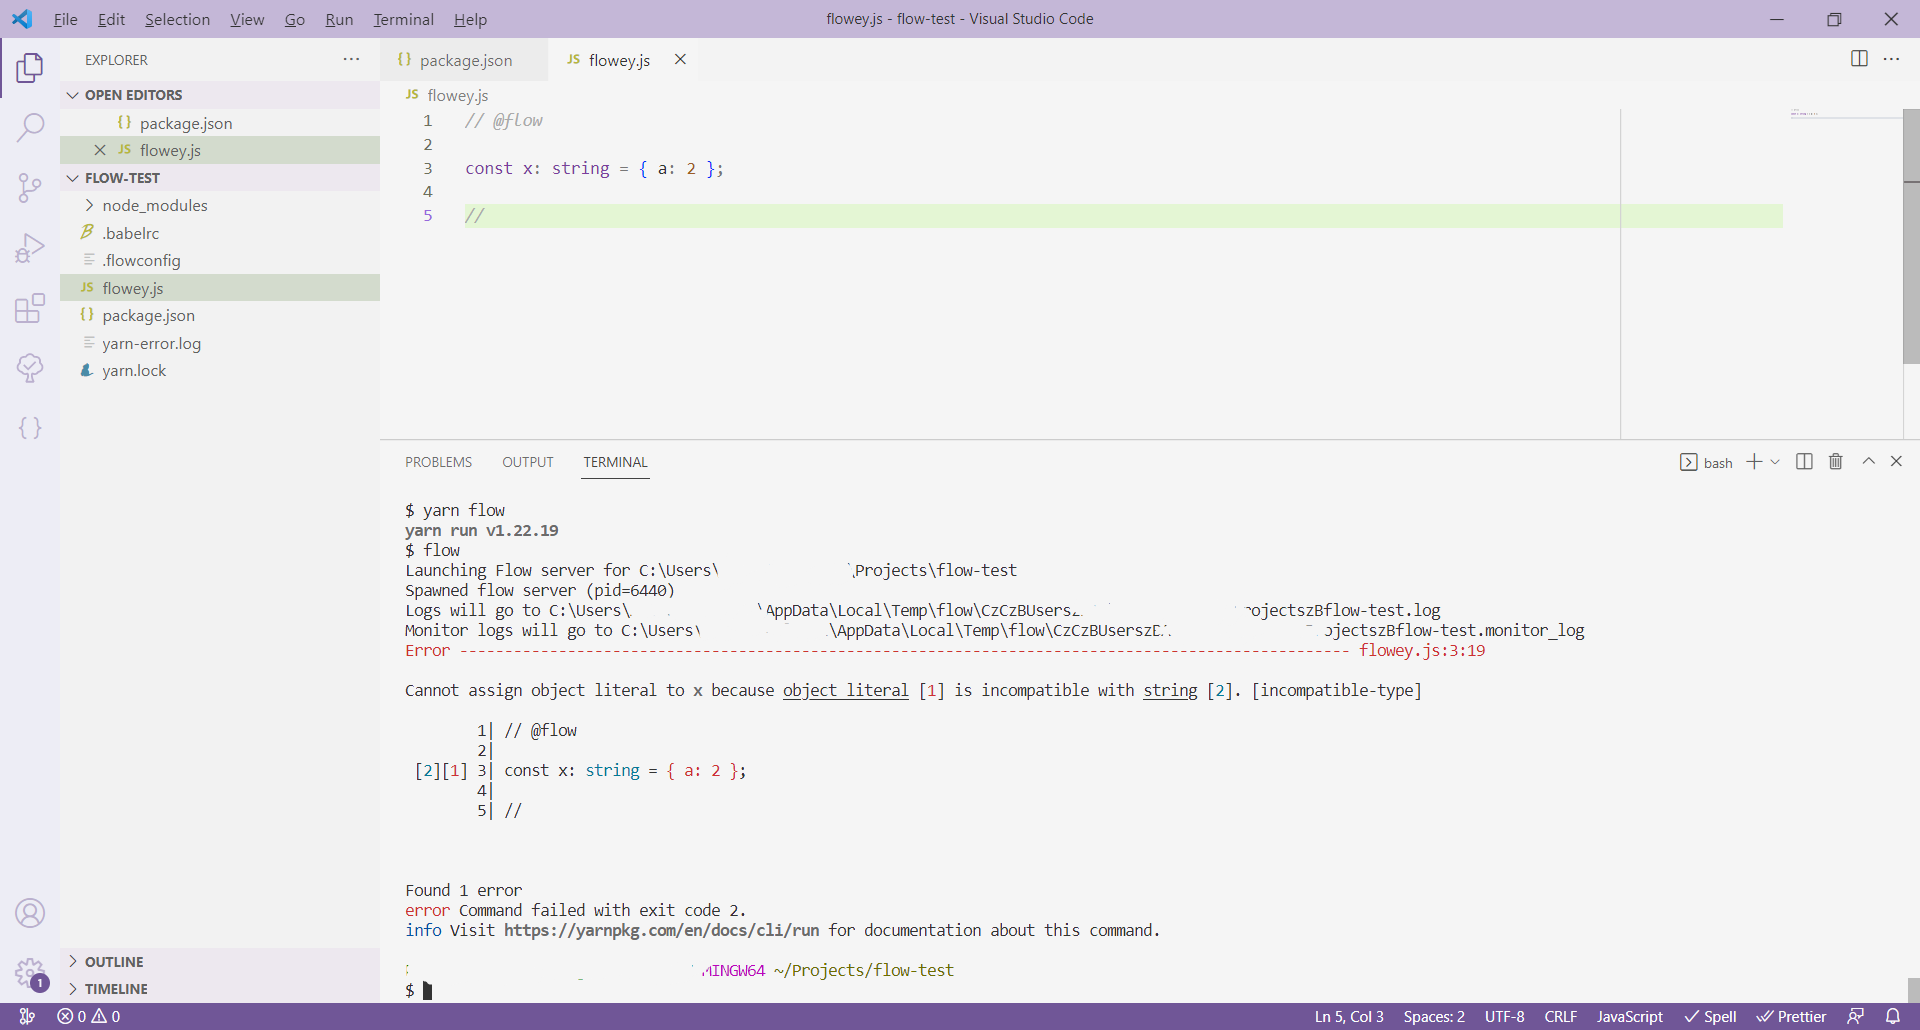The image size is (1920, 1030).
Task: Open the Source Control view
Action: 30,188
